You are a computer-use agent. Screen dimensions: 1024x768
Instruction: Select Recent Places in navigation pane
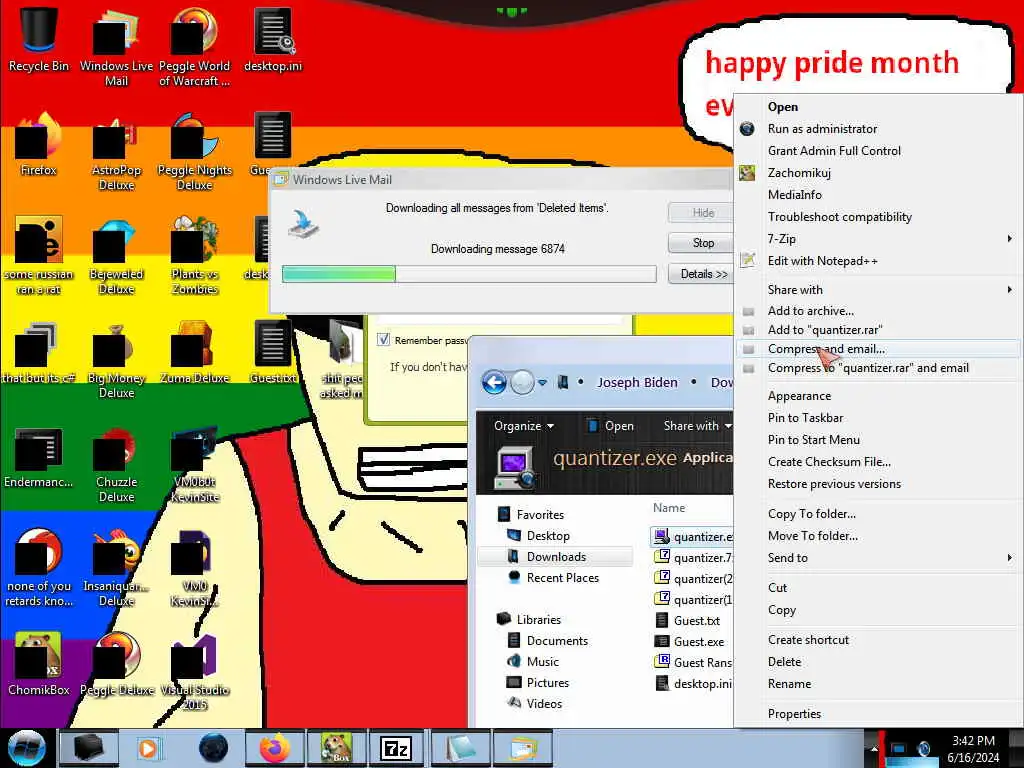coord(562,578)
